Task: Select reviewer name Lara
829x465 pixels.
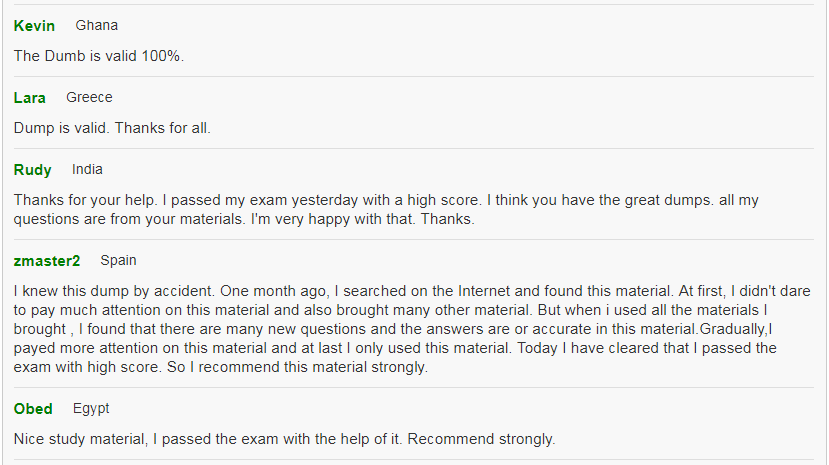Action: [x=30, y=98]
